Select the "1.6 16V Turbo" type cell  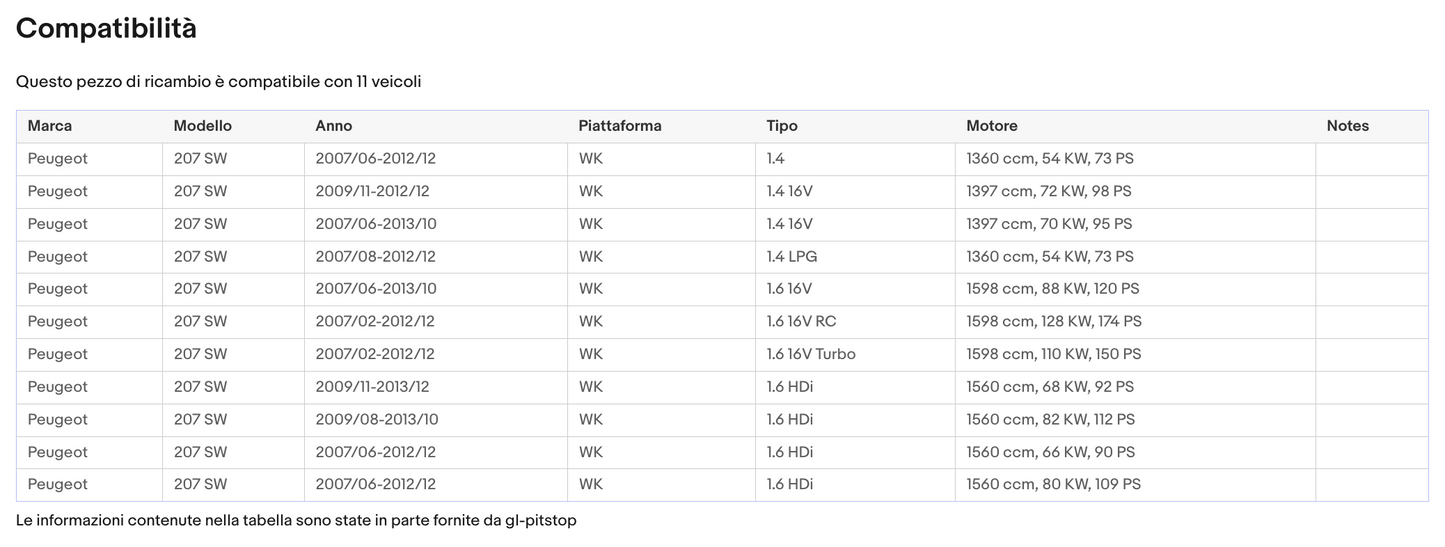pos(811,354)
